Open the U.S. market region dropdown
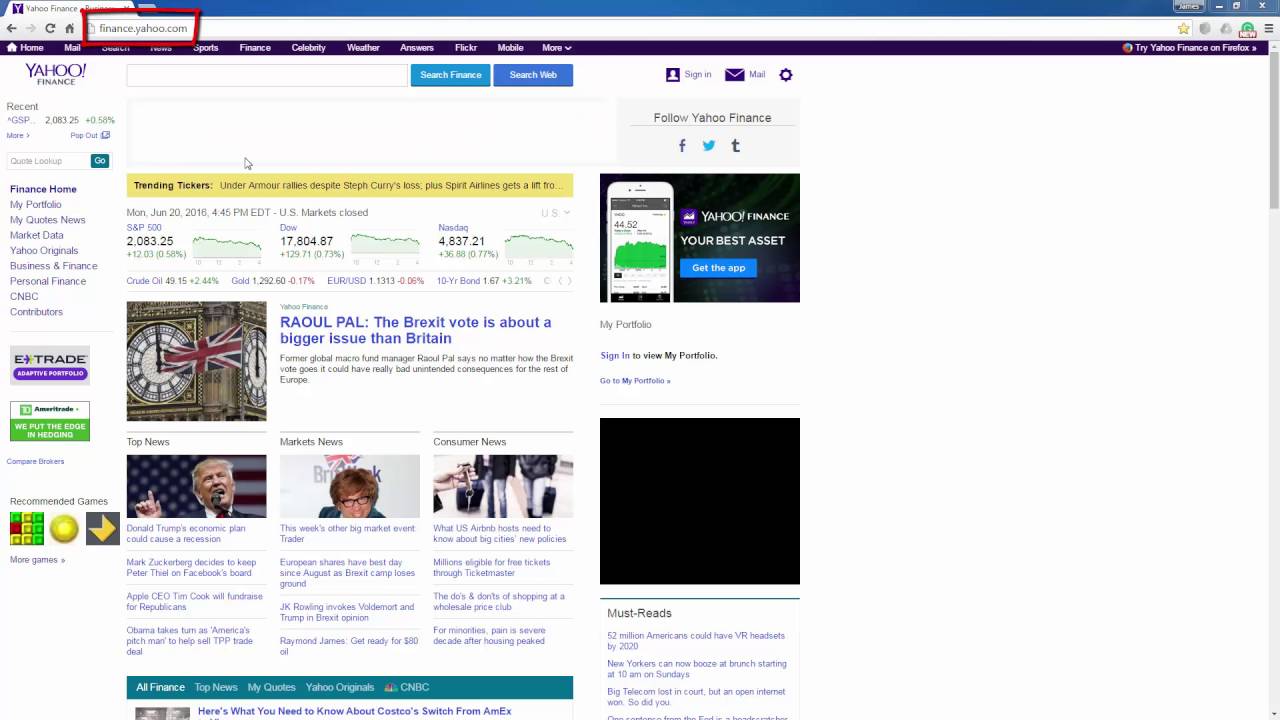The width and height of the screenshot is (1280, 720). 555,213
